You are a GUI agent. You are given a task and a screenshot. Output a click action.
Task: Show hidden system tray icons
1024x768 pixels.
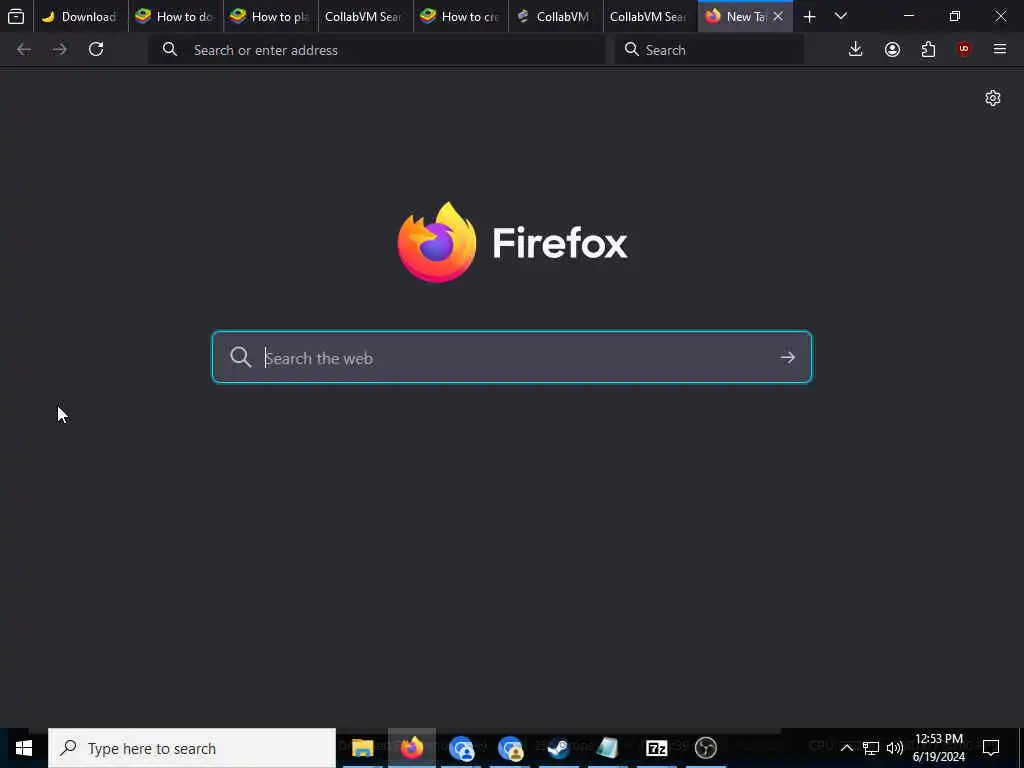[846, 748]
